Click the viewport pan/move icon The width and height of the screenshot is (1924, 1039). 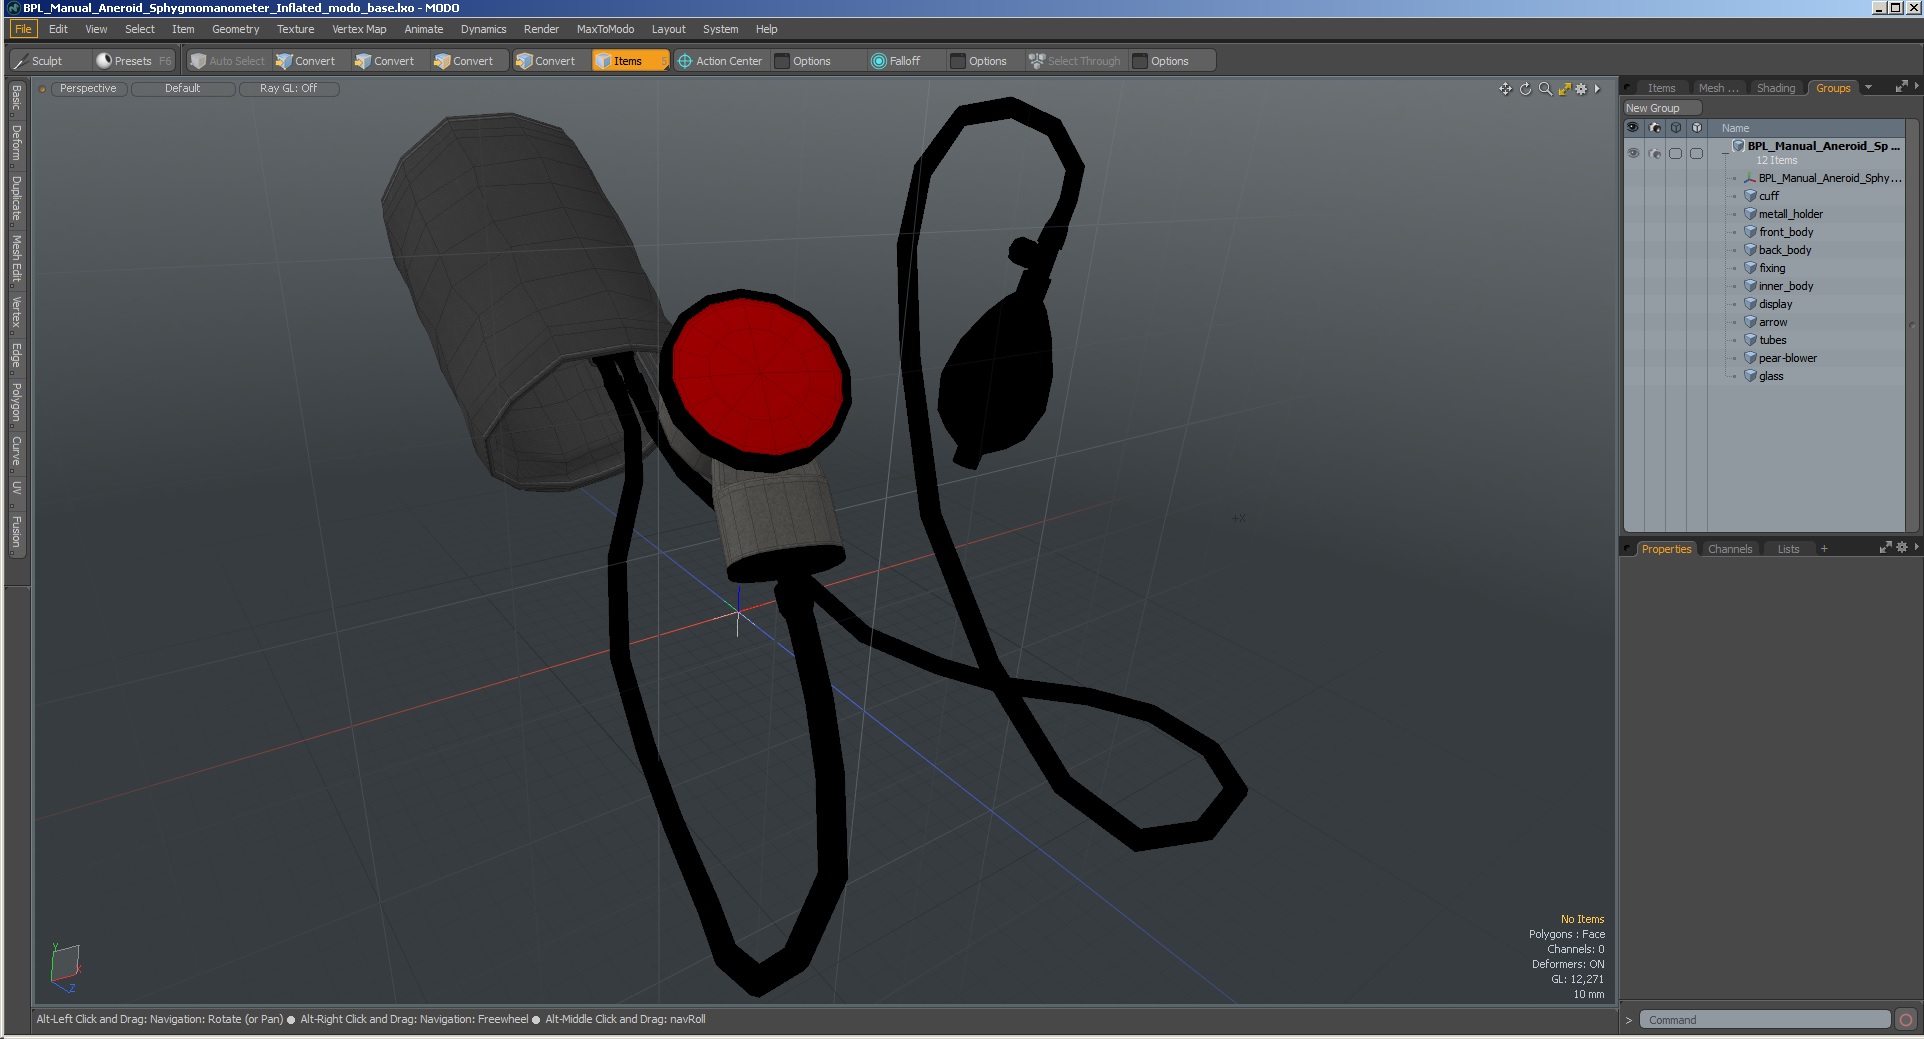click(1505, 89)
